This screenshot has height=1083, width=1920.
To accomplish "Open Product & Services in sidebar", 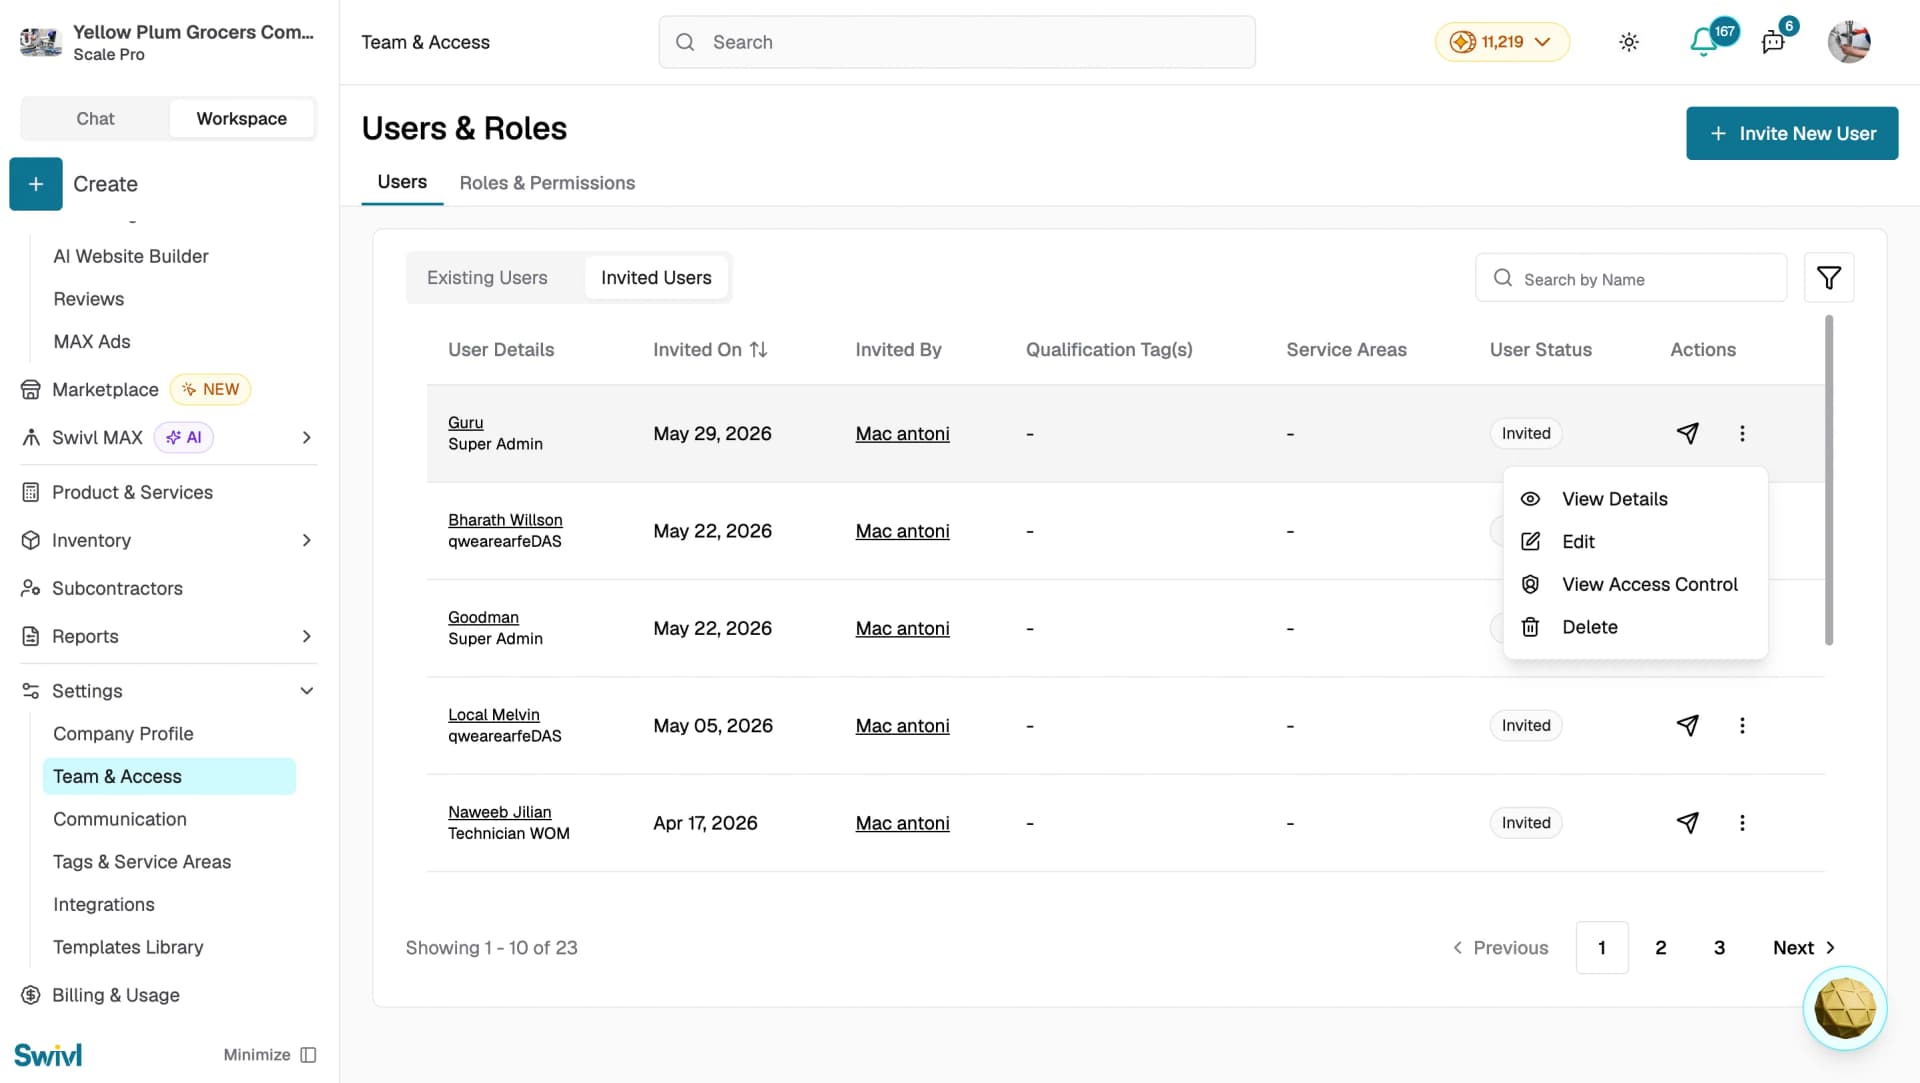I will (x=132, y=493).
